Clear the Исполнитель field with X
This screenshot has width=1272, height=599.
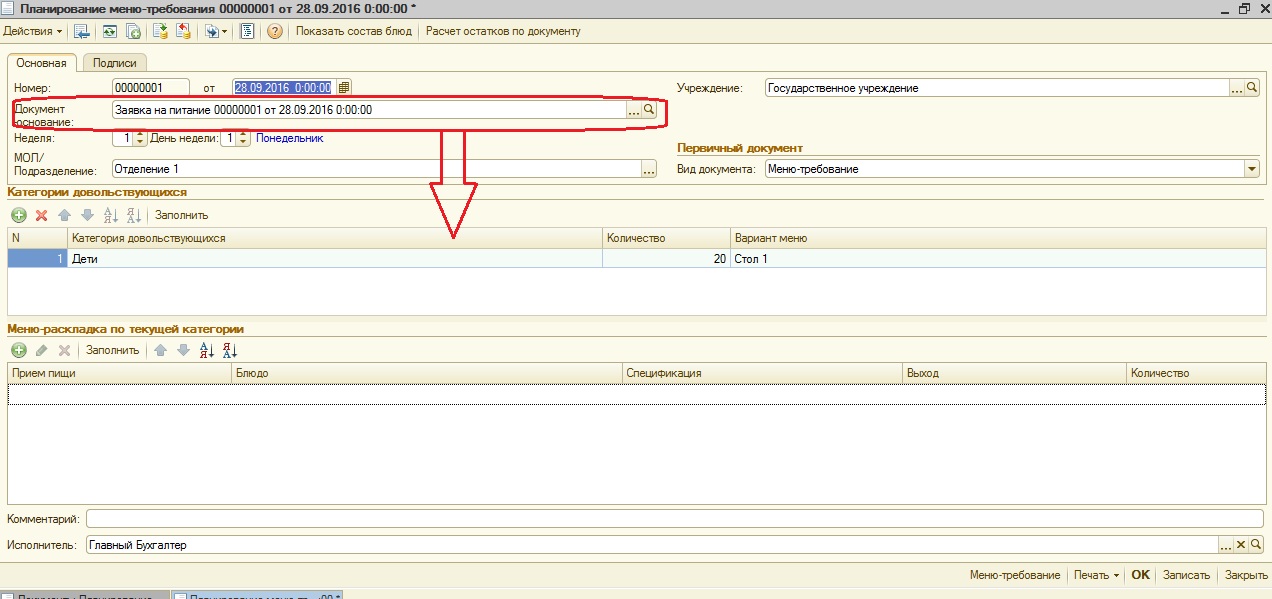pos(1240,545)
